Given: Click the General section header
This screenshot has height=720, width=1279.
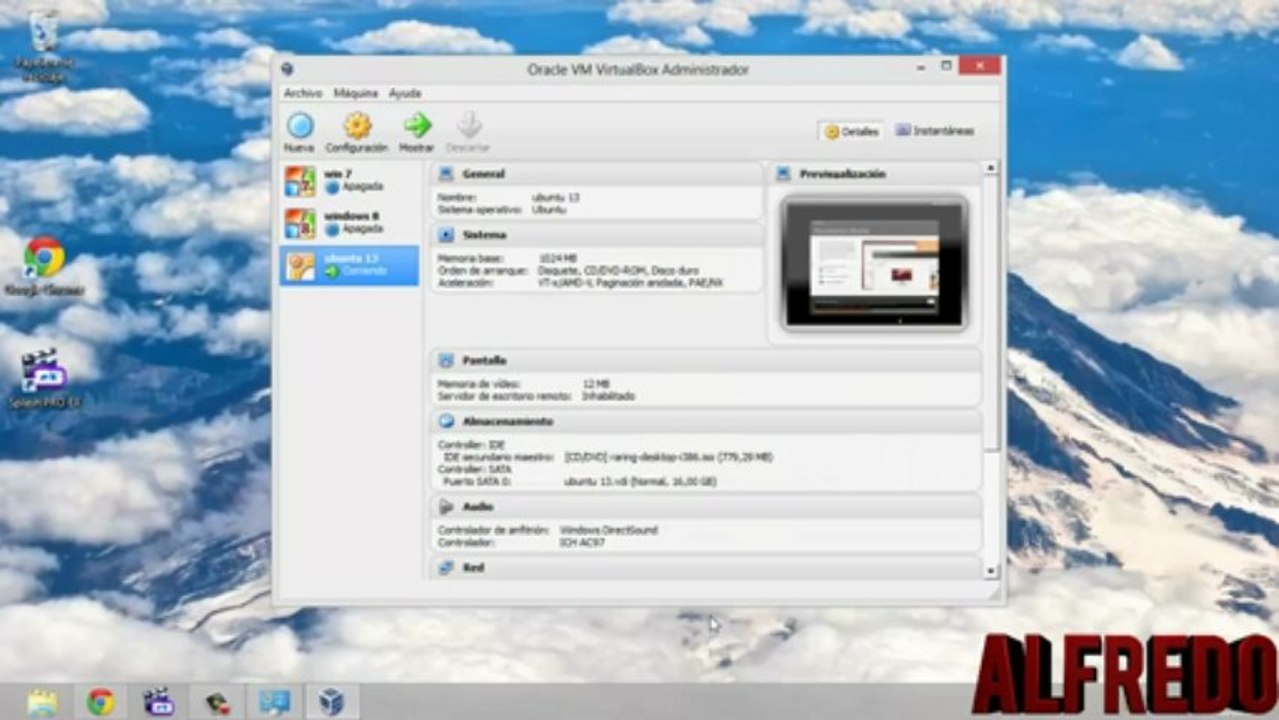Looking at the screenshot, I should click(597, 174).
